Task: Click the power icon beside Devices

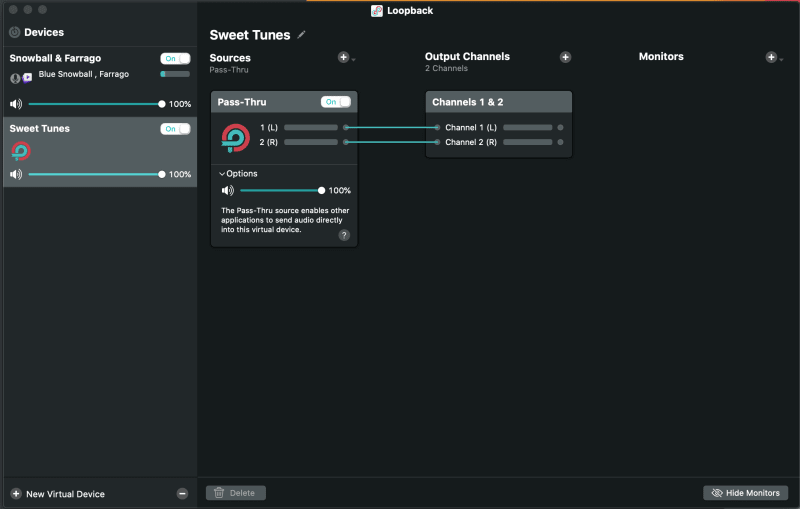Action: [x=15, y=32]
